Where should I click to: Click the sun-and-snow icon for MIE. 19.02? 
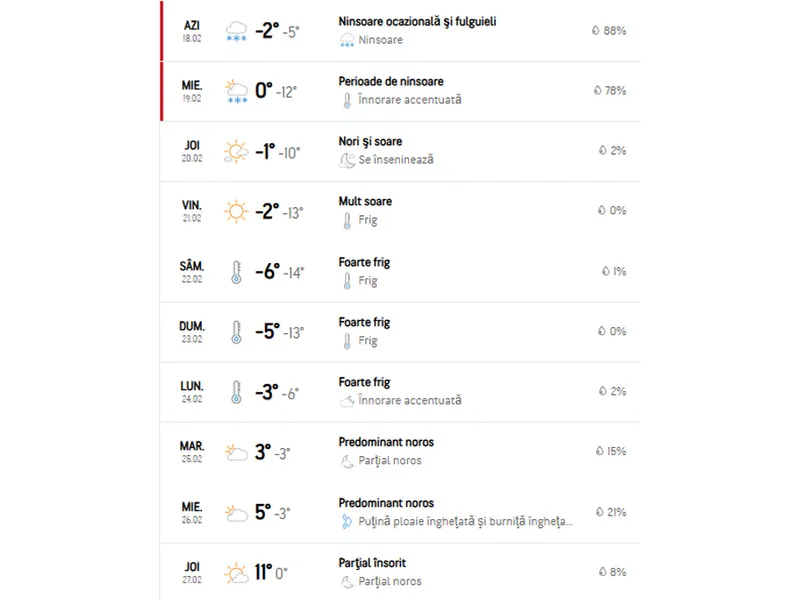(236, 91)
